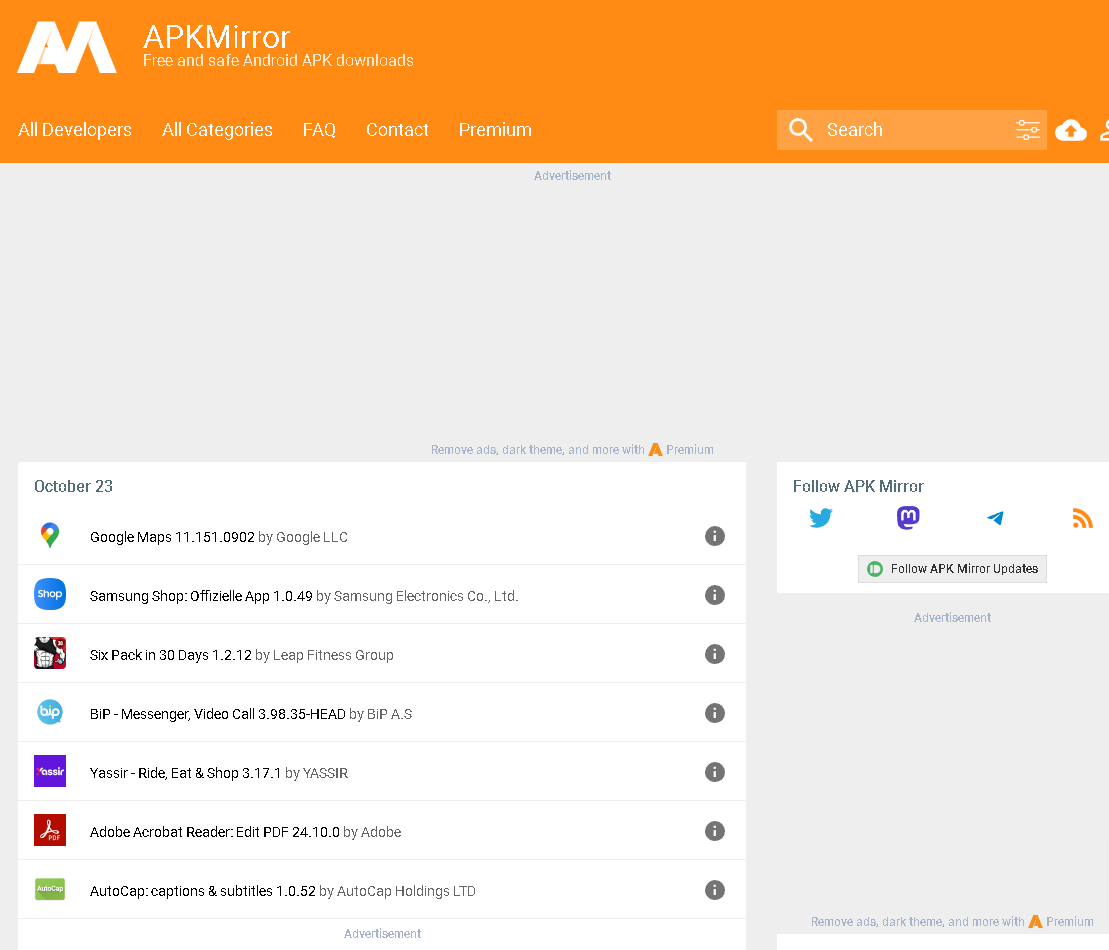
Task: Follow APK Mirror on Mastodon
Action: pyautogui.click(x=908, y=518)
